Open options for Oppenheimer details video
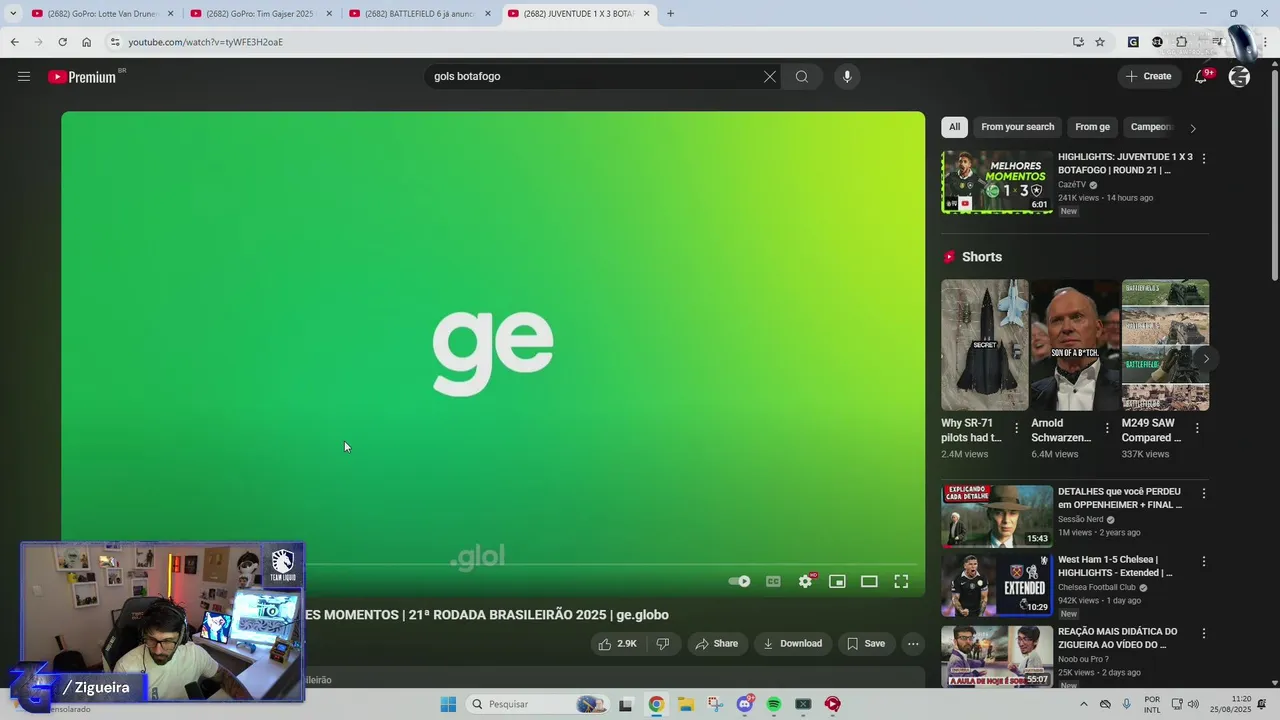The width and height of the screenshot is (1280, 720). 1204,493
